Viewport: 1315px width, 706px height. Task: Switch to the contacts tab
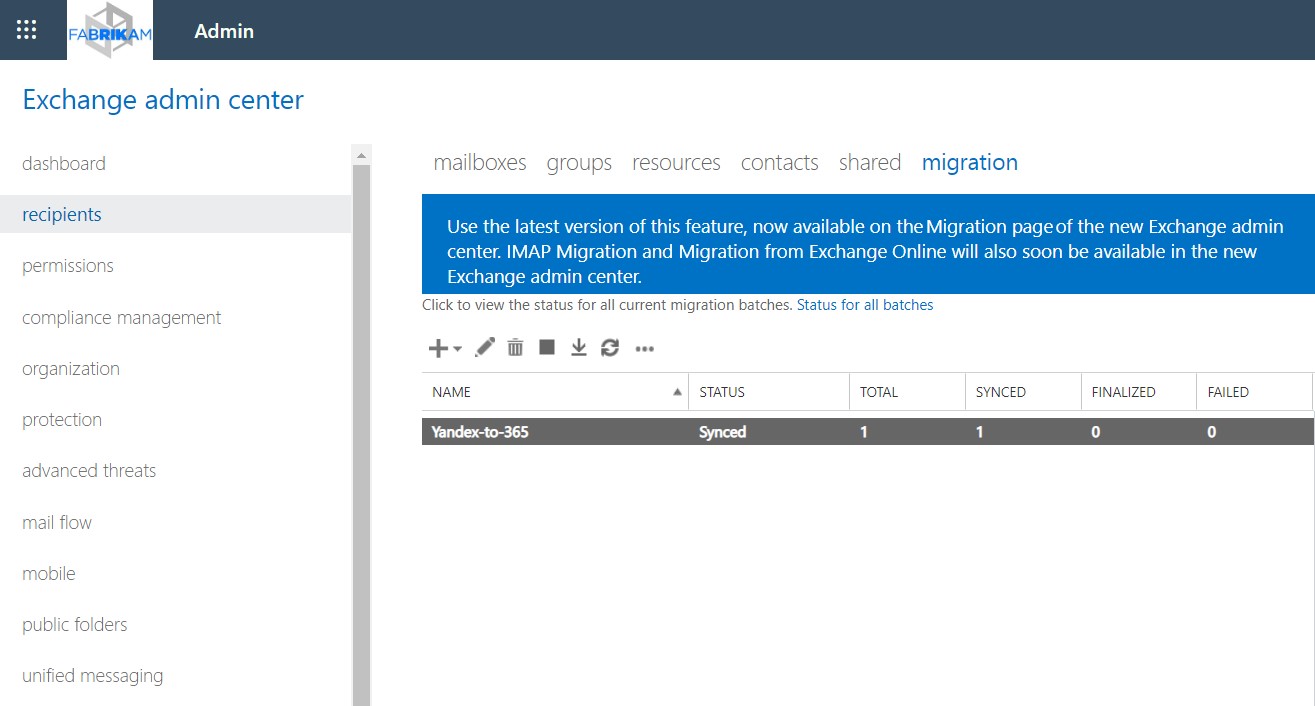(780, 162)
